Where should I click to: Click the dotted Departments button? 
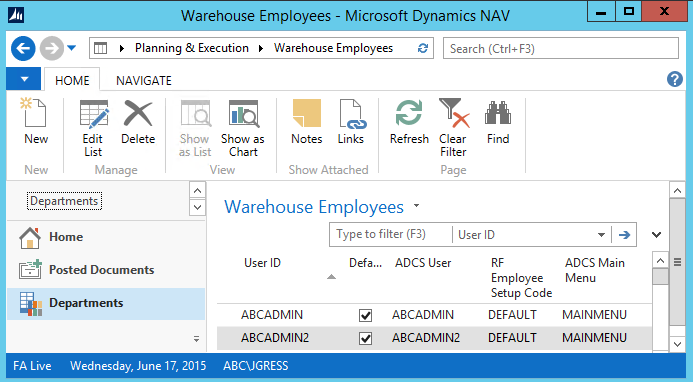[65, 201]
